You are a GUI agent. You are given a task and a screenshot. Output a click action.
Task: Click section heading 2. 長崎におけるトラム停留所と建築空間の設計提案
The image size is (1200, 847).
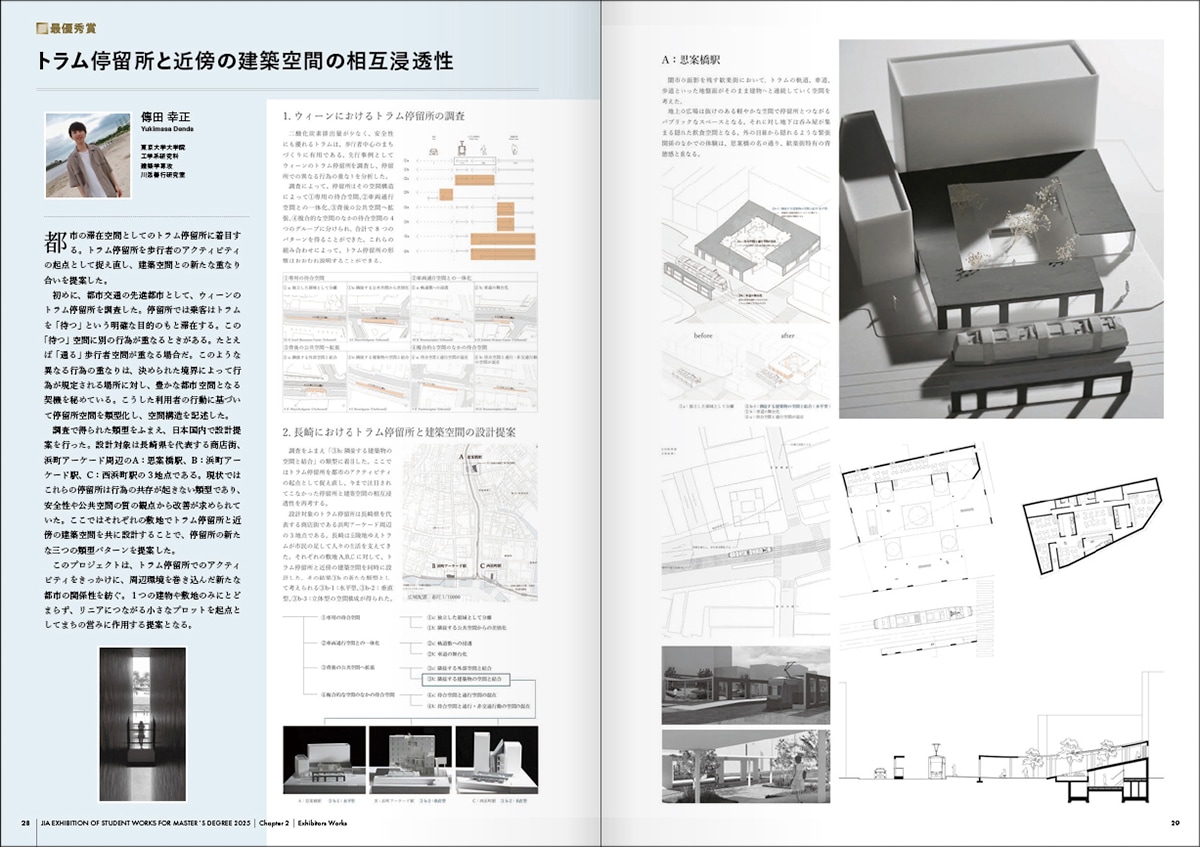[x=420, y=431]
